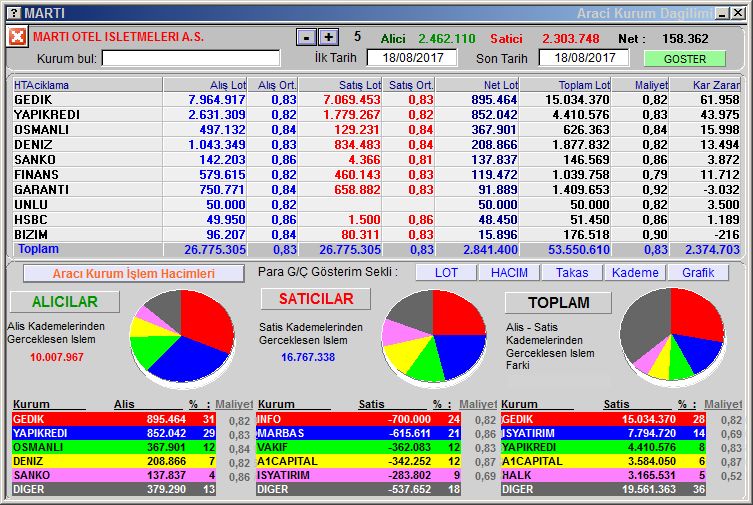The width and height of the screenshot is (753, 505).
Task: Edit the İlk Tarih date field
Action: 412,58
